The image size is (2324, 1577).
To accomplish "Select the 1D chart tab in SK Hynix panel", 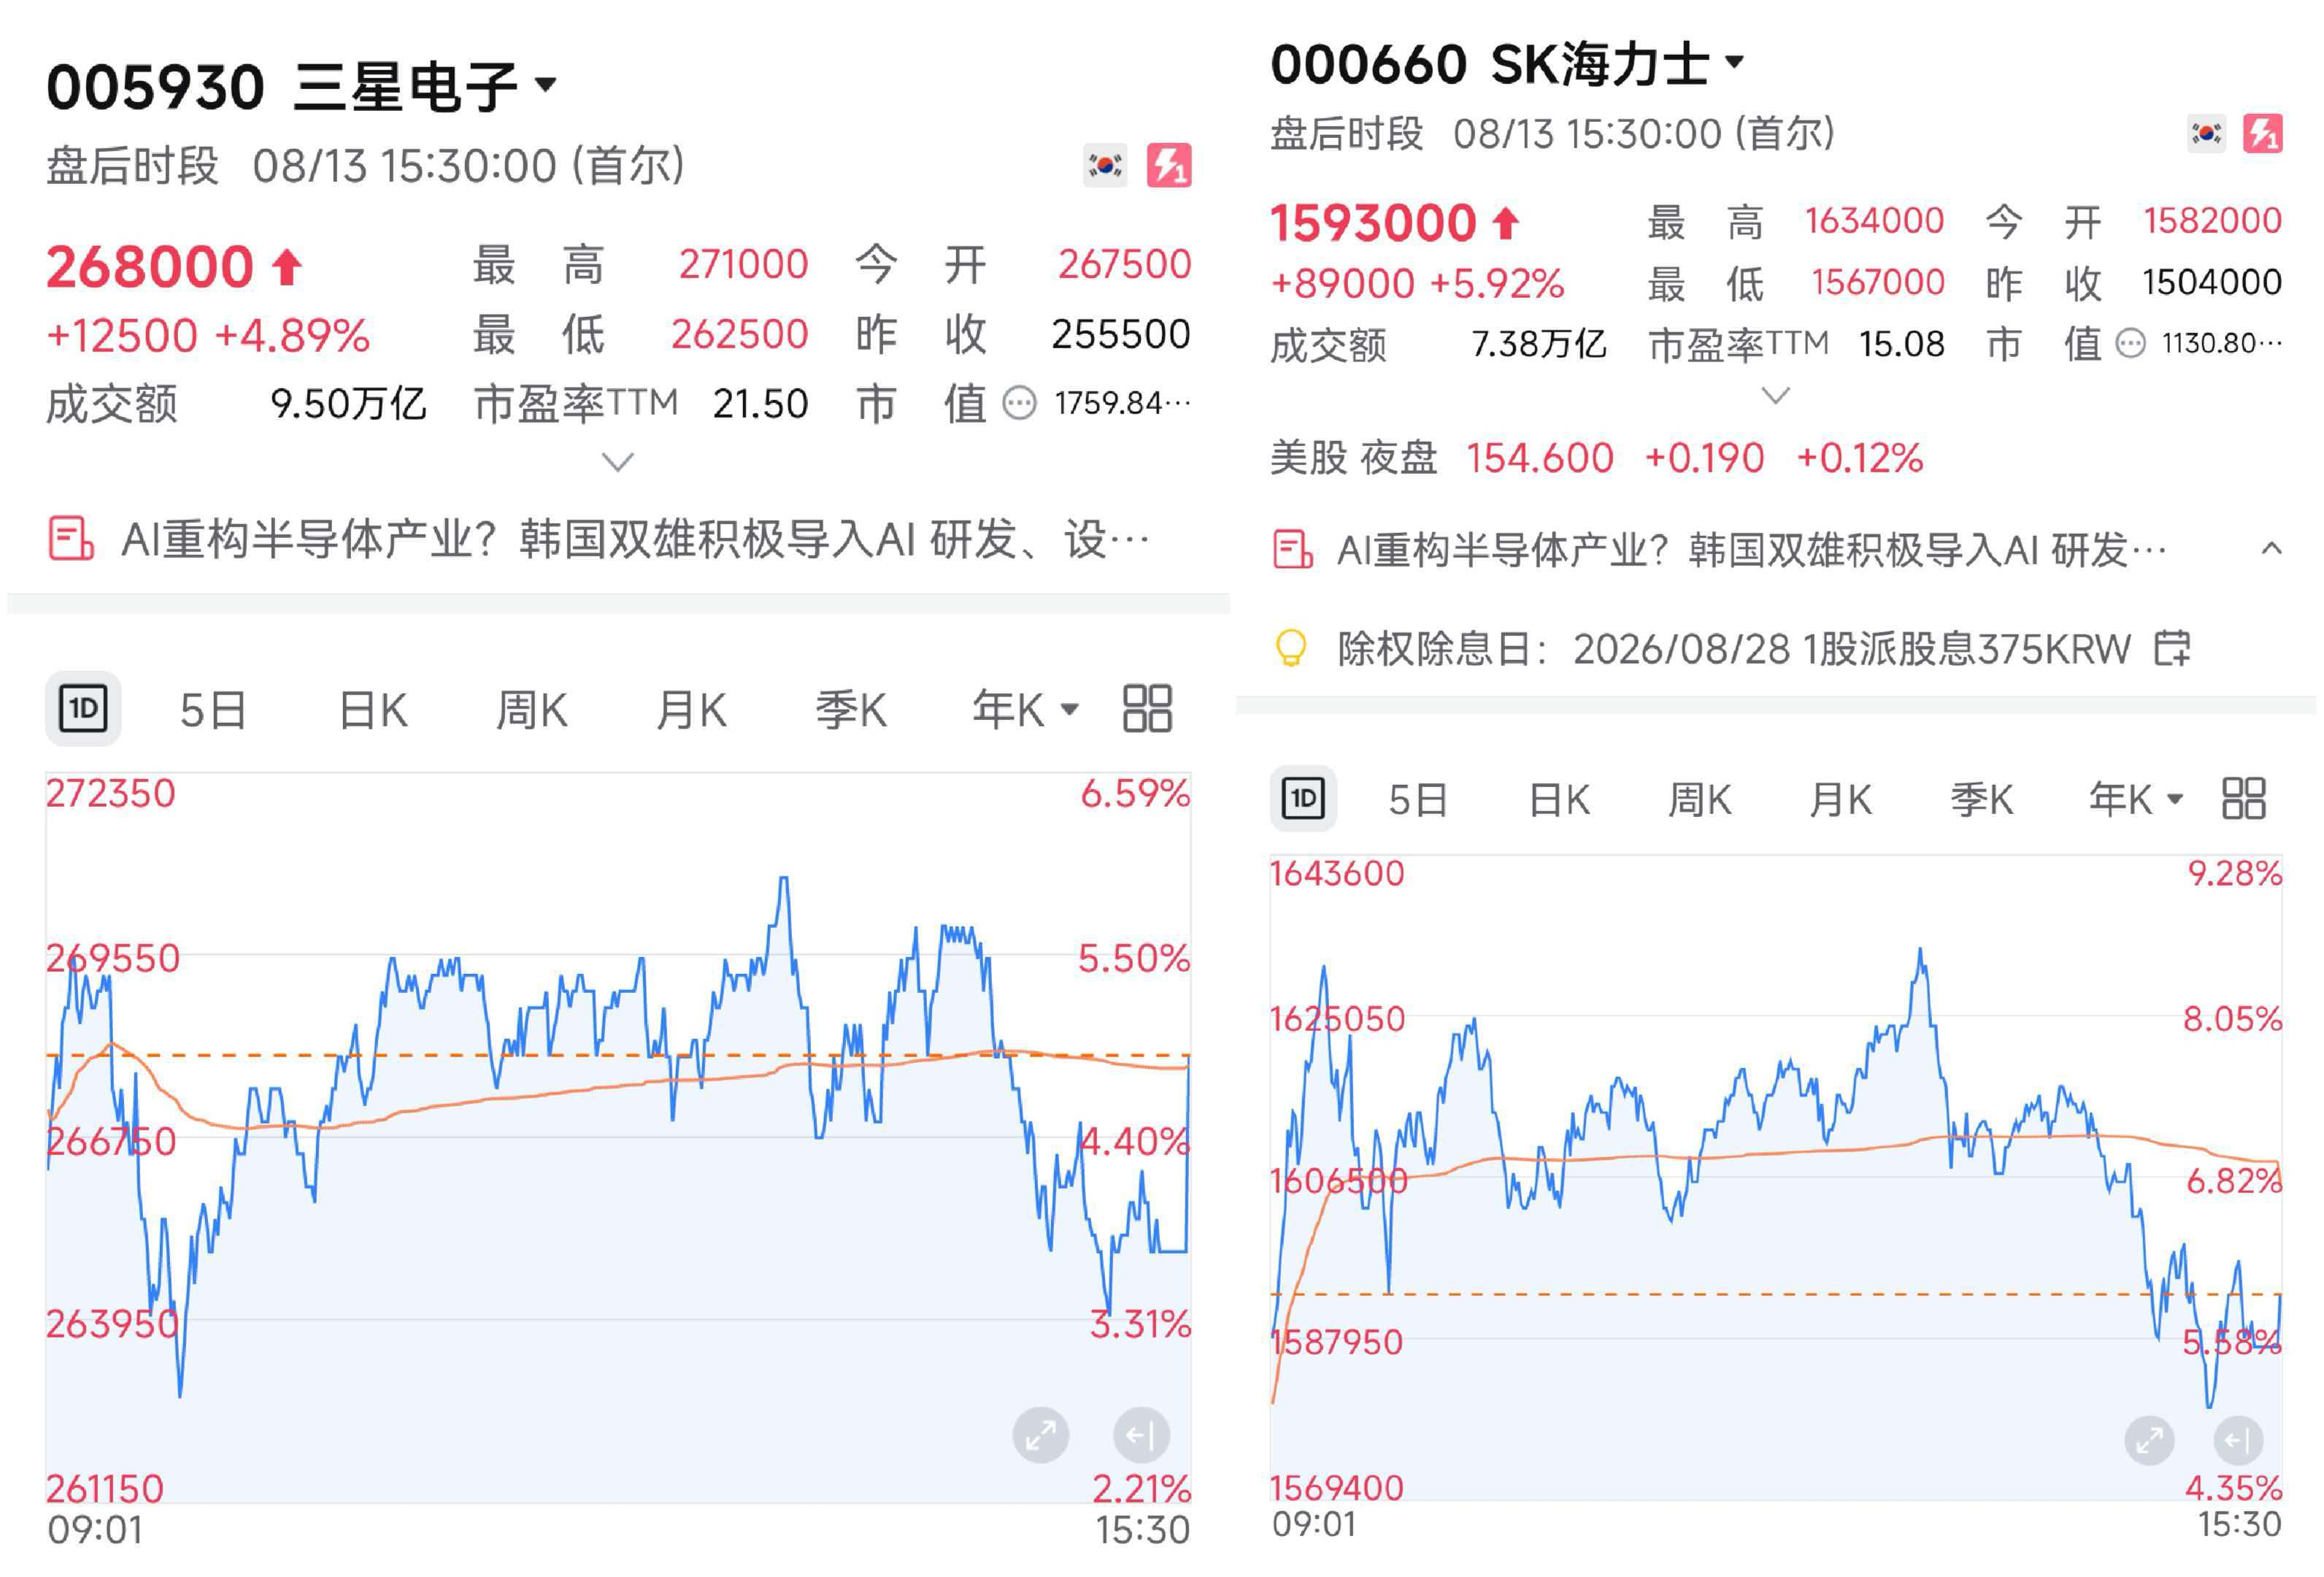I will tap(1303, 798).
